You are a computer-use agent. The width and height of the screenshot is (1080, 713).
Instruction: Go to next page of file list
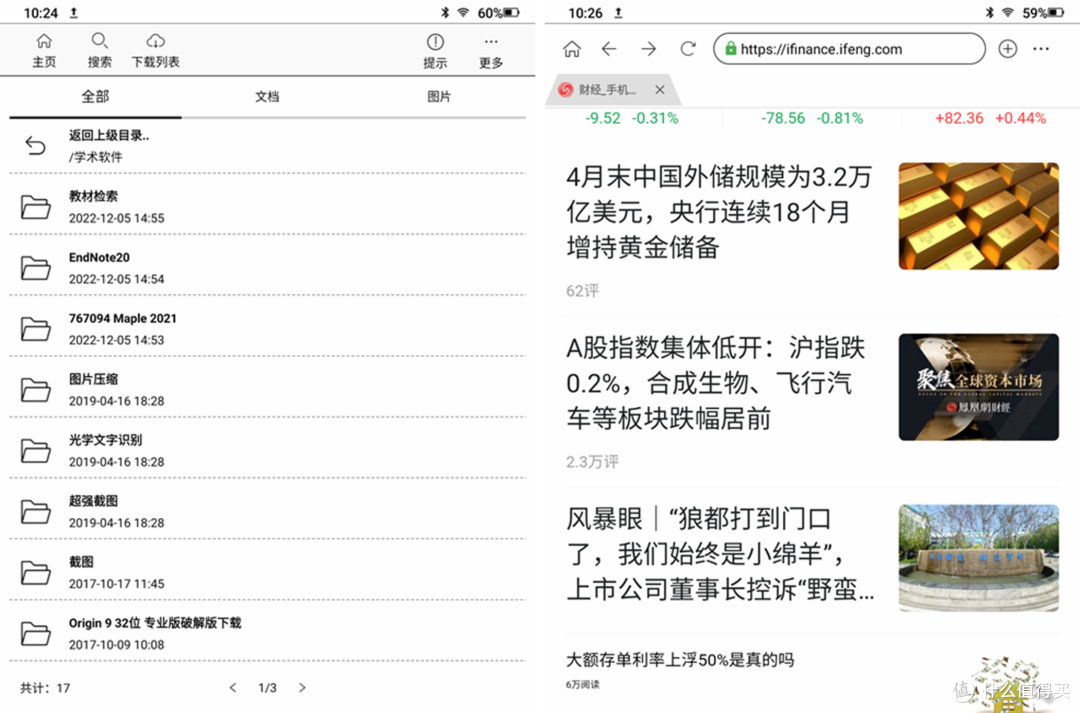click(x=302, y=688)
